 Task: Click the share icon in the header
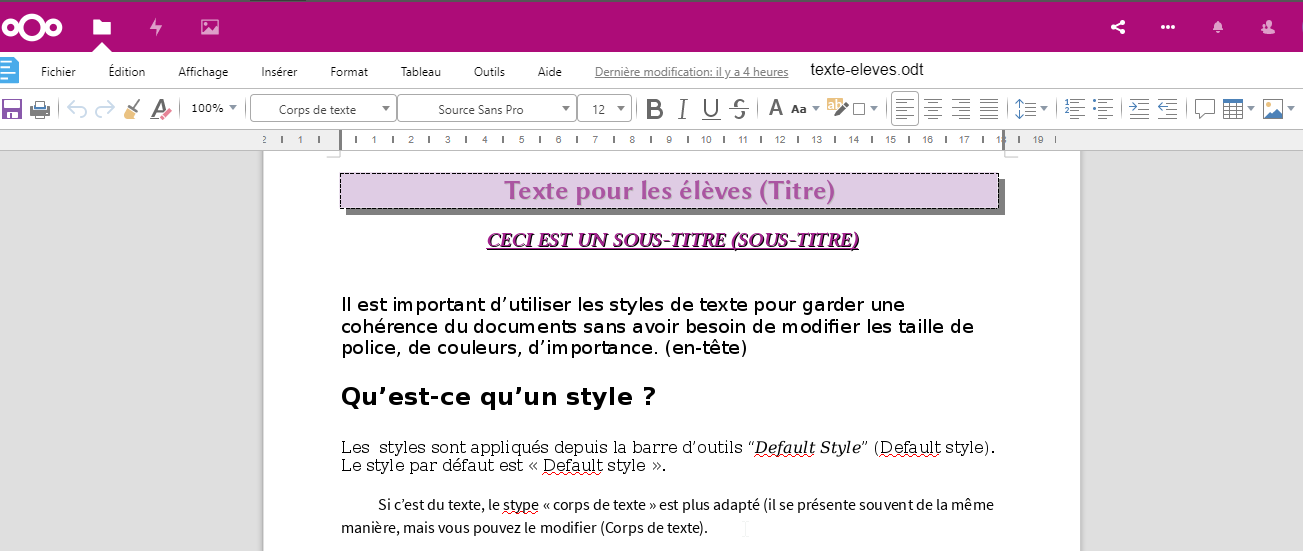click(1118, 27)
